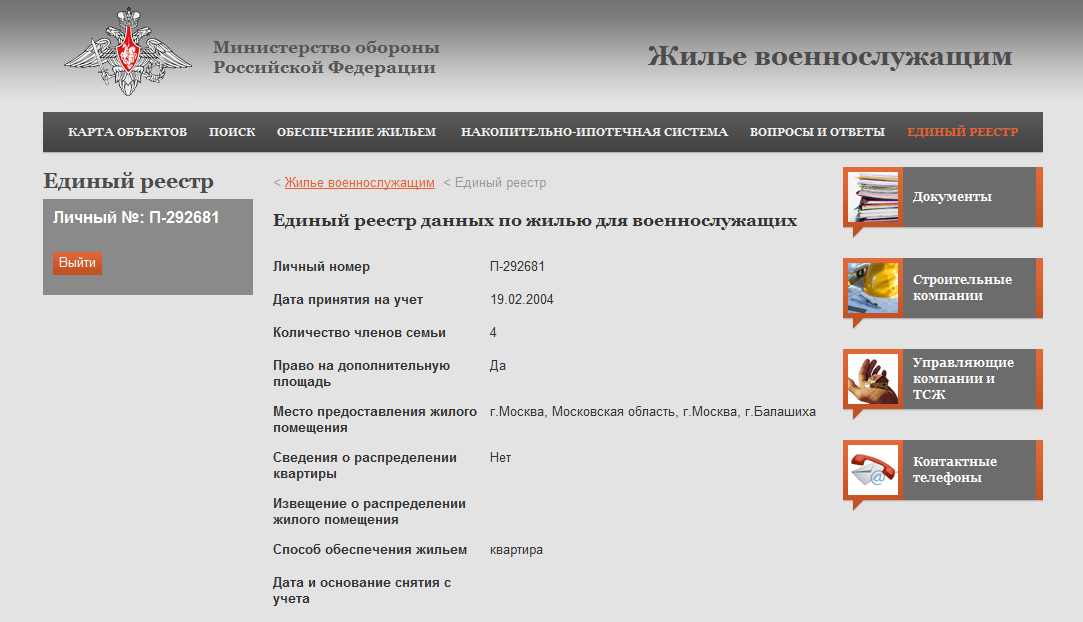Click the Строительные компании hard hat icon
The image size is (1083, 622).
coord(873,288)
